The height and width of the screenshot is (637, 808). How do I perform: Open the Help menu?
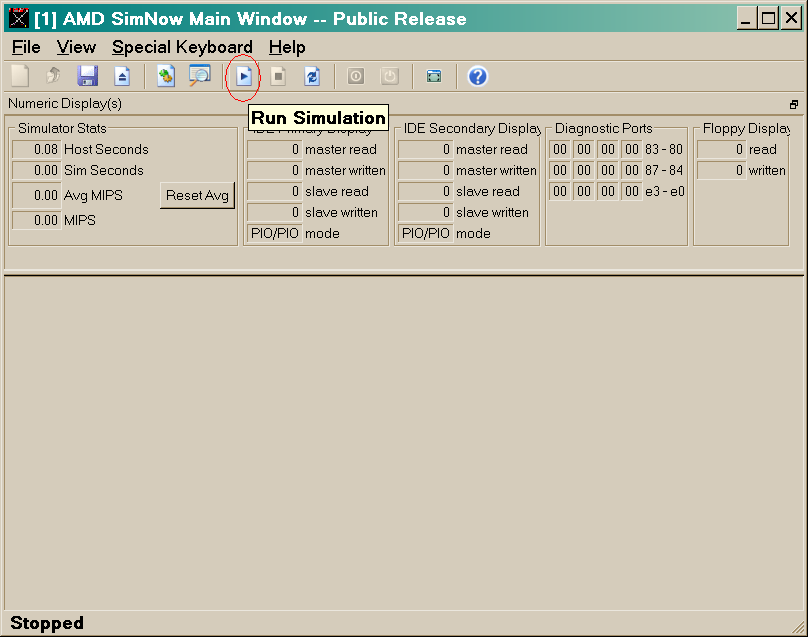[x=287, y=47]
